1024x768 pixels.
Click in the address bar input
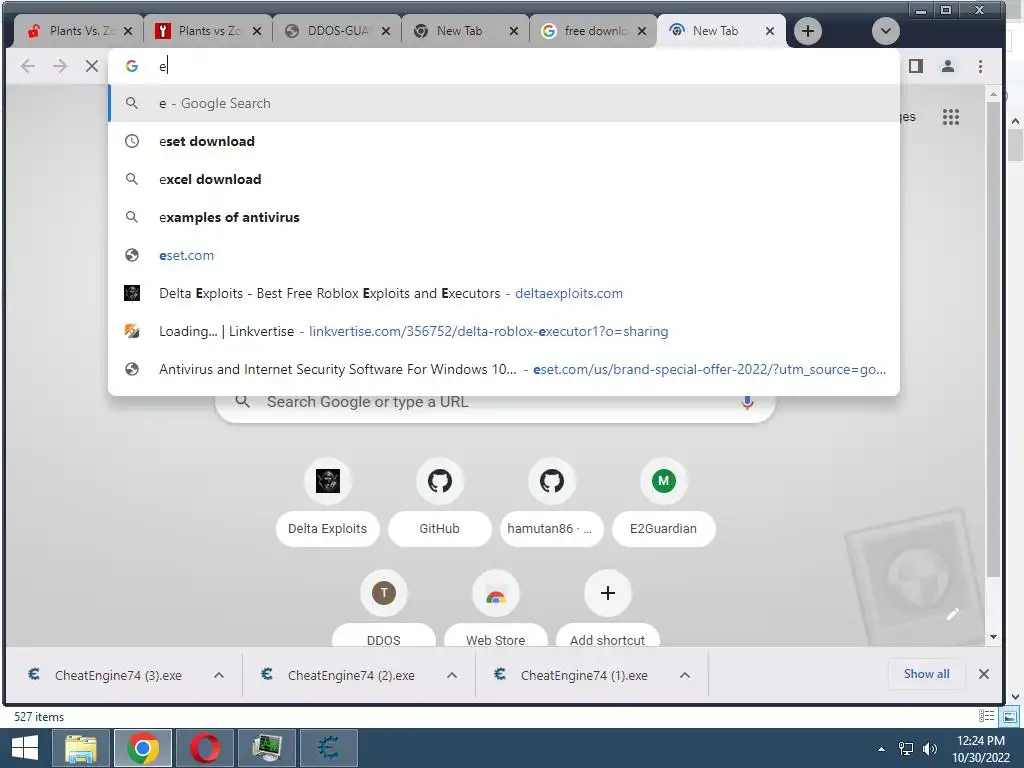(504, 66)
